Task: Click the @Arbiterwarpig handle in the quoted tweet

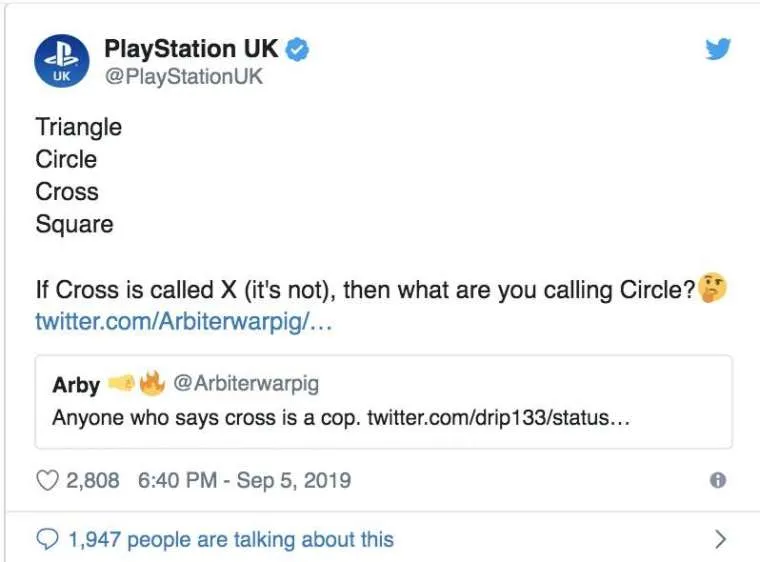Action: pyautogui.click(x=246, y=383)
